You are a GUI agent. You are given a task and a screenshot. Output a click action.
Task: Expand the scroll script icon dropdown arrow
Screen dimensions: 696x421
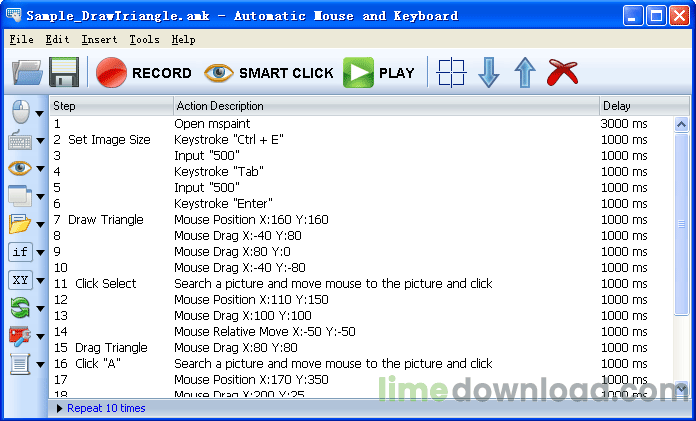(40, 365)
